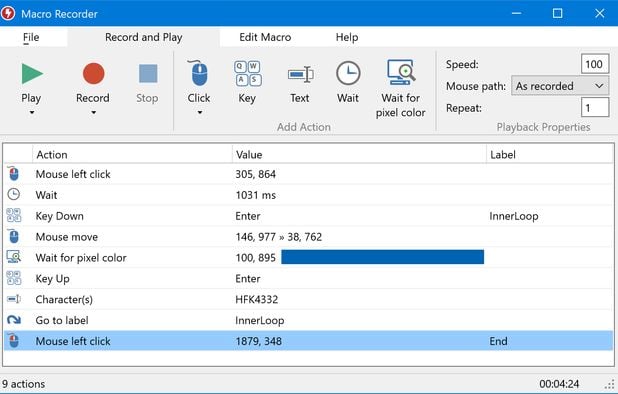Click the arrow icon of Go to label row
618x394 pixels.
tap(14, 320)
